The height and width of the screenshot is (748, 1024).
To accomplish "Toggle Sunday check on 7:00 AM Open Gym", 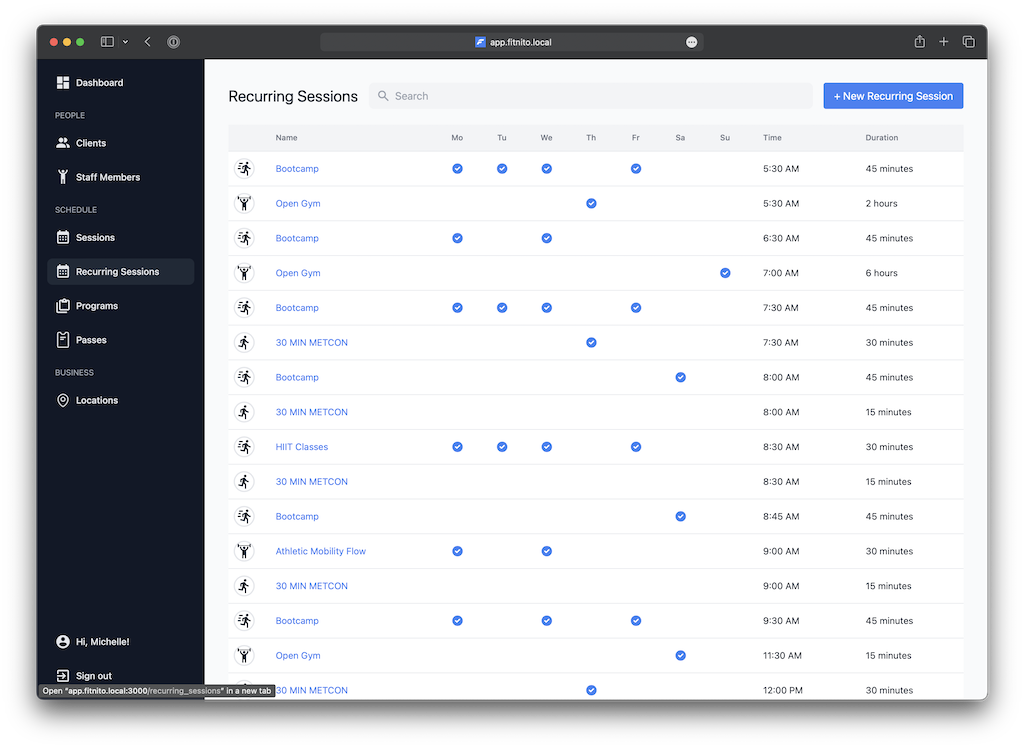I will coord(725,273).
